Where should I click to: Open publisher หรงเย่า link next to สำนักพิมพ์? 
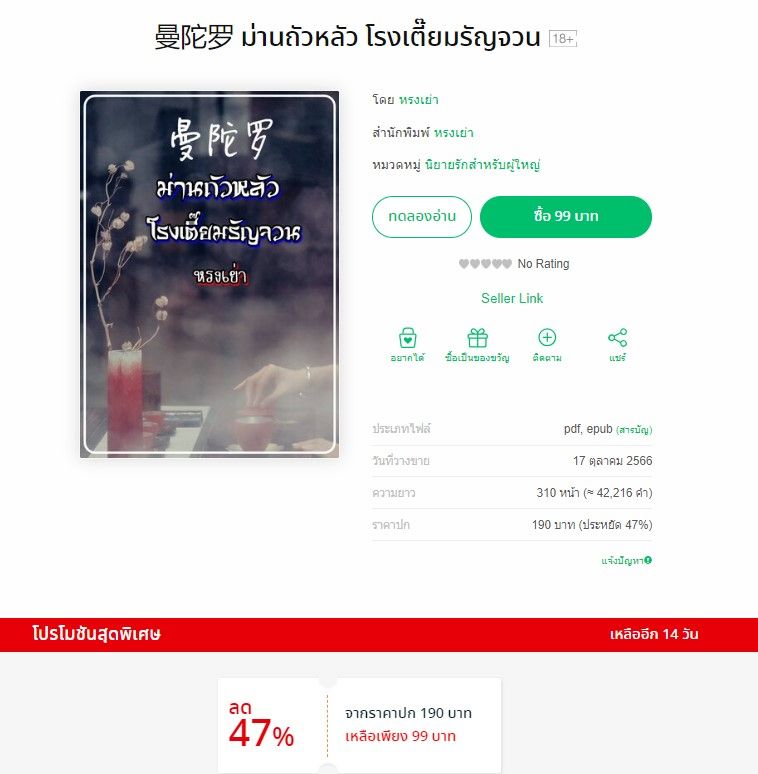[x=454, y=132]
